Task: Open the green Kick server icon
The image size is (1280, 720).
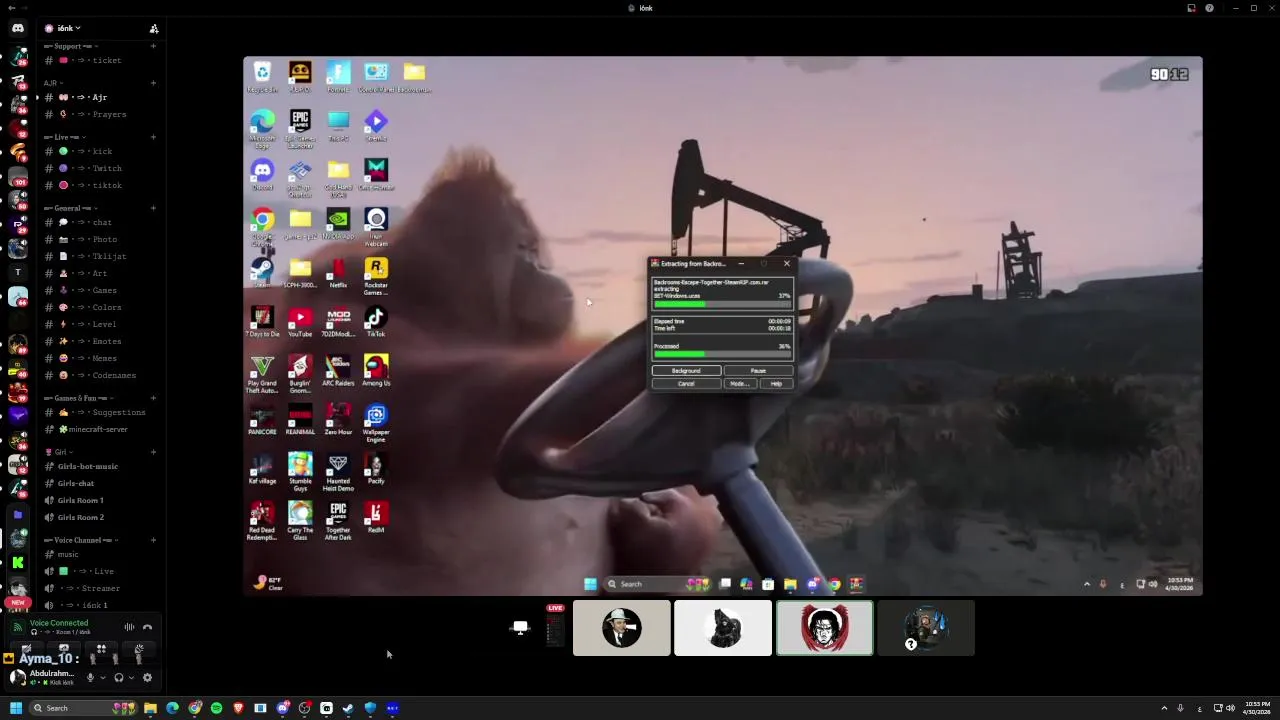Action: click(18, 563)
